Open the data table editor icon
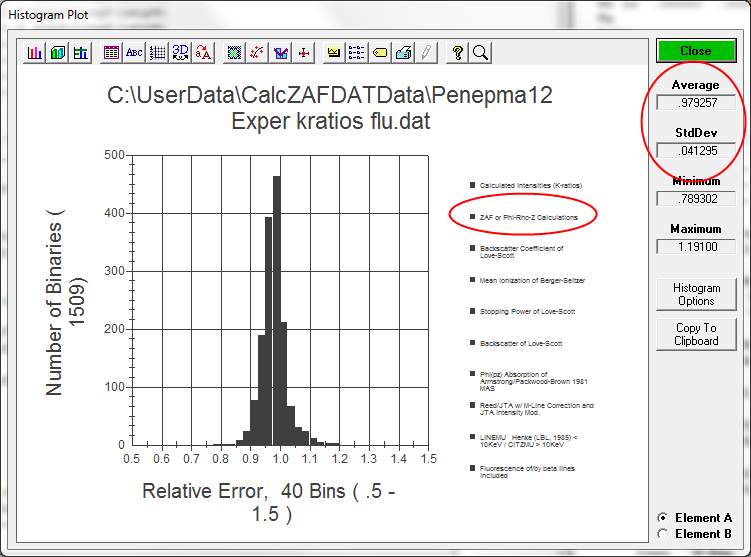 coord(111,53)
